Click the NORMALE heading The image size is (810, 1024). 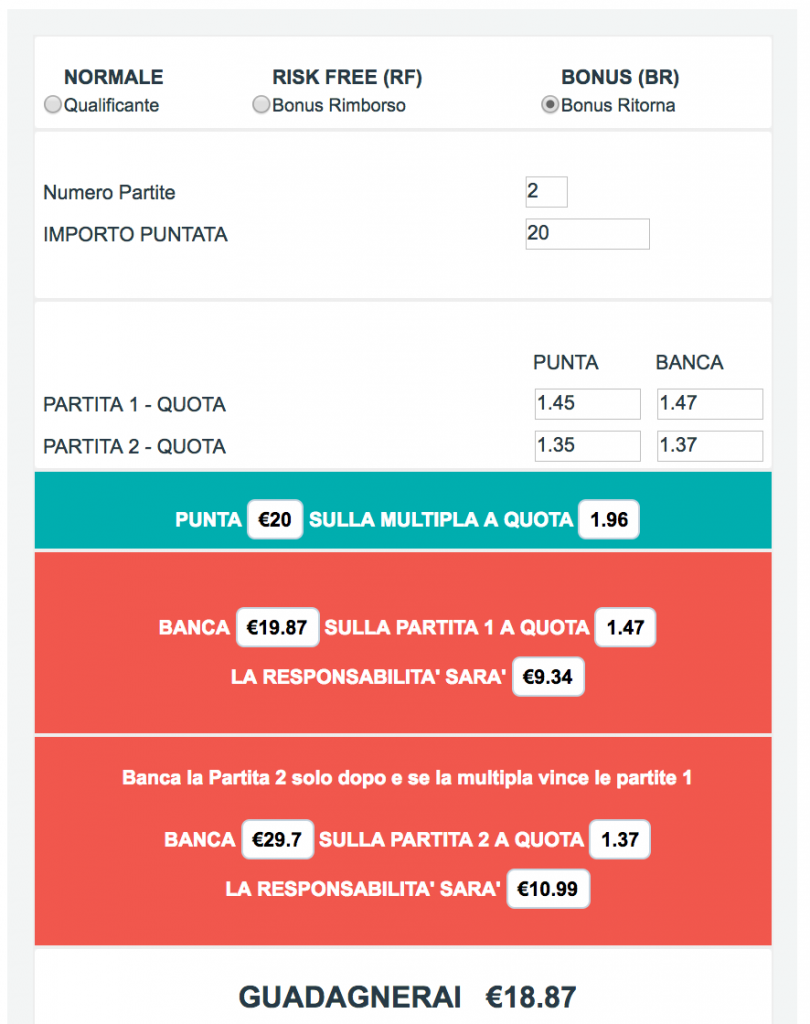[113, 78]
